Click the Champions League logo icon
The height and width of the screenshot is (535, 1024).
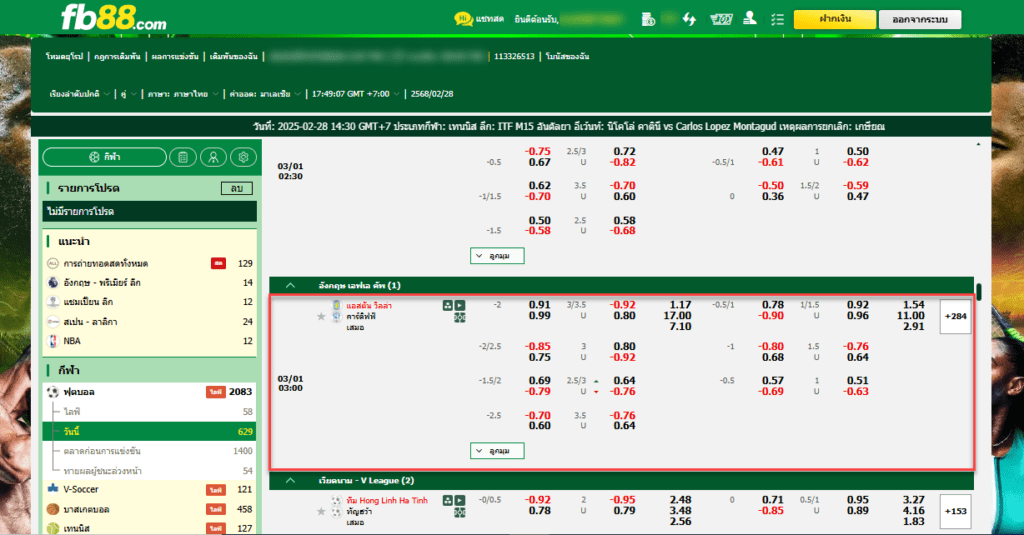tap(53, 302)
